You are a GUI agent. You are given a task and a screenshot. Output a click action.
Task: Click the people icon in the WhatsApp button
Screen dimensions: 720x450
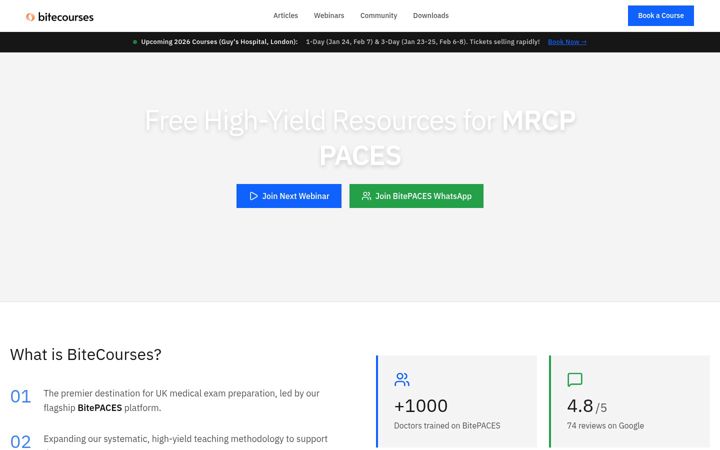click(366, 196)
